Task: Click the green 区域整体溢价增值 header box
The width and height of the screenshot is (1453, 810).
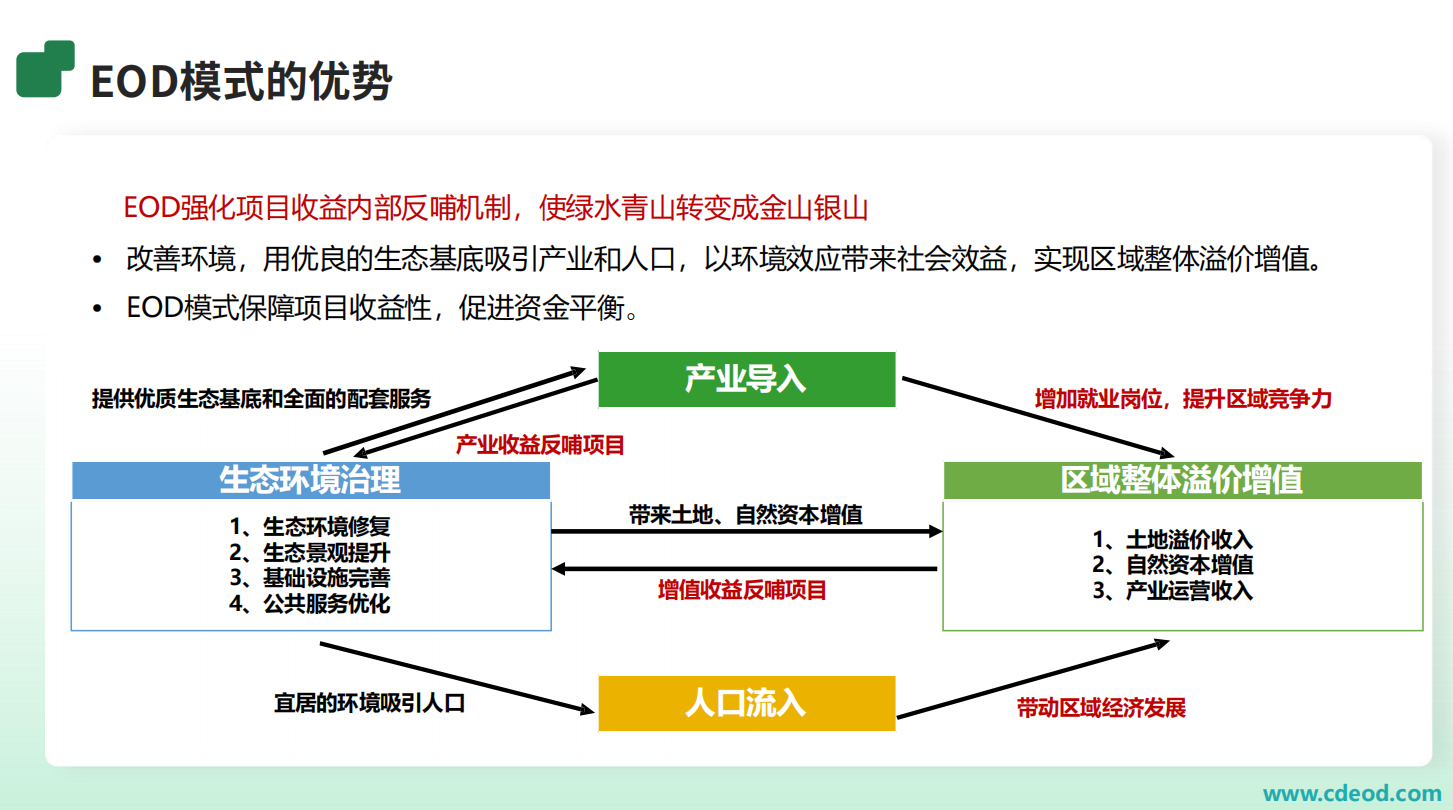Action: pyautogui.click(x=1183, y=480)
